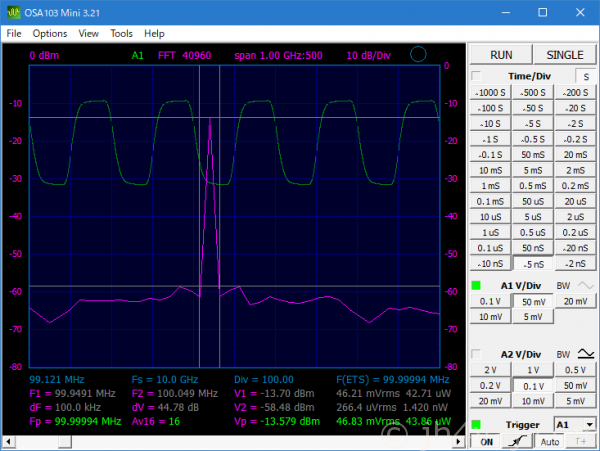Screen dimensions: 600x451
Task: Toggle the S button beside Time/Div
Action: 586,77
